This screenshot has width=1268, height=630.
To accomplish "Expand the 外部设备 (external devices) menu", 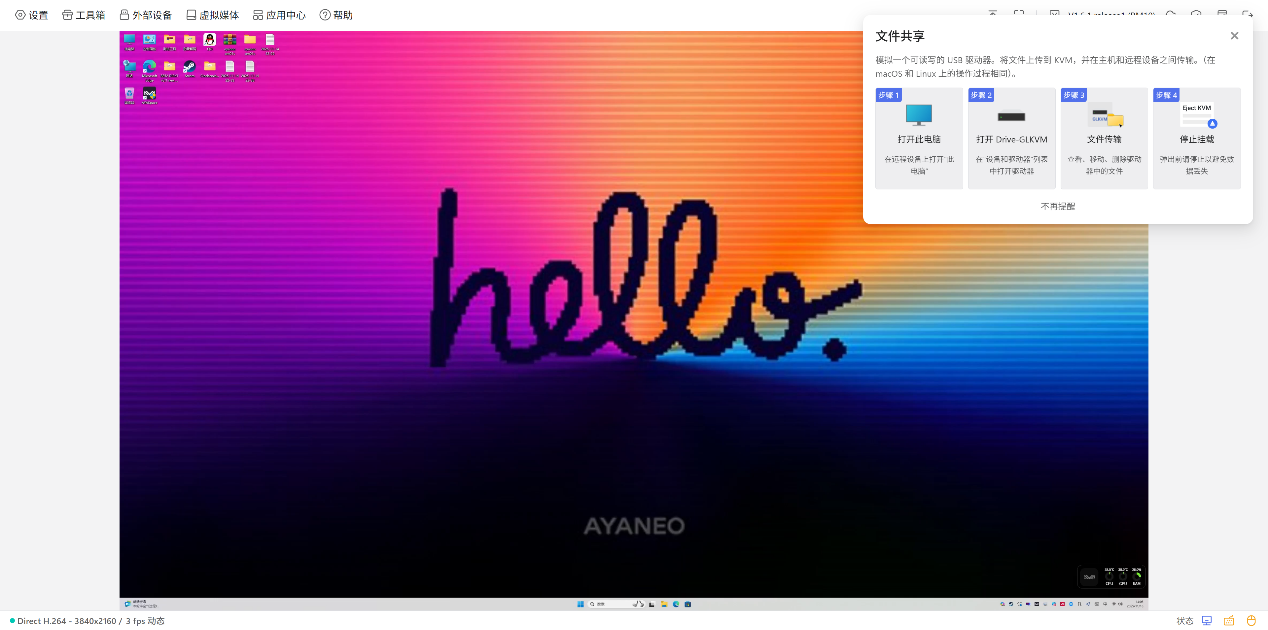I will (x=145, y=15).
